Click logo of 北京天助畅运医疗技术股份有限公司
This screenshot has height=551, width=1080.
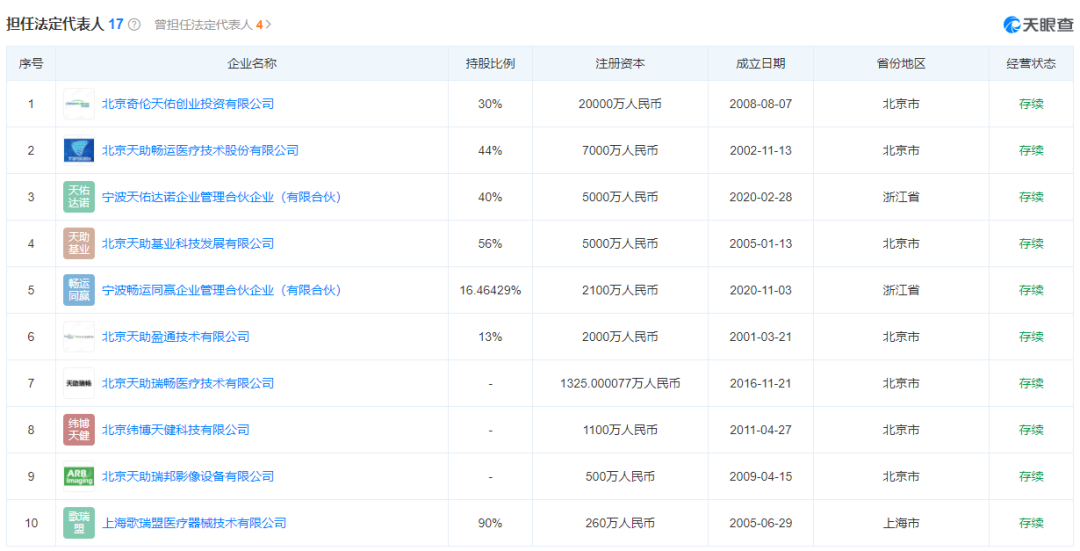click(x=79, y=150)
